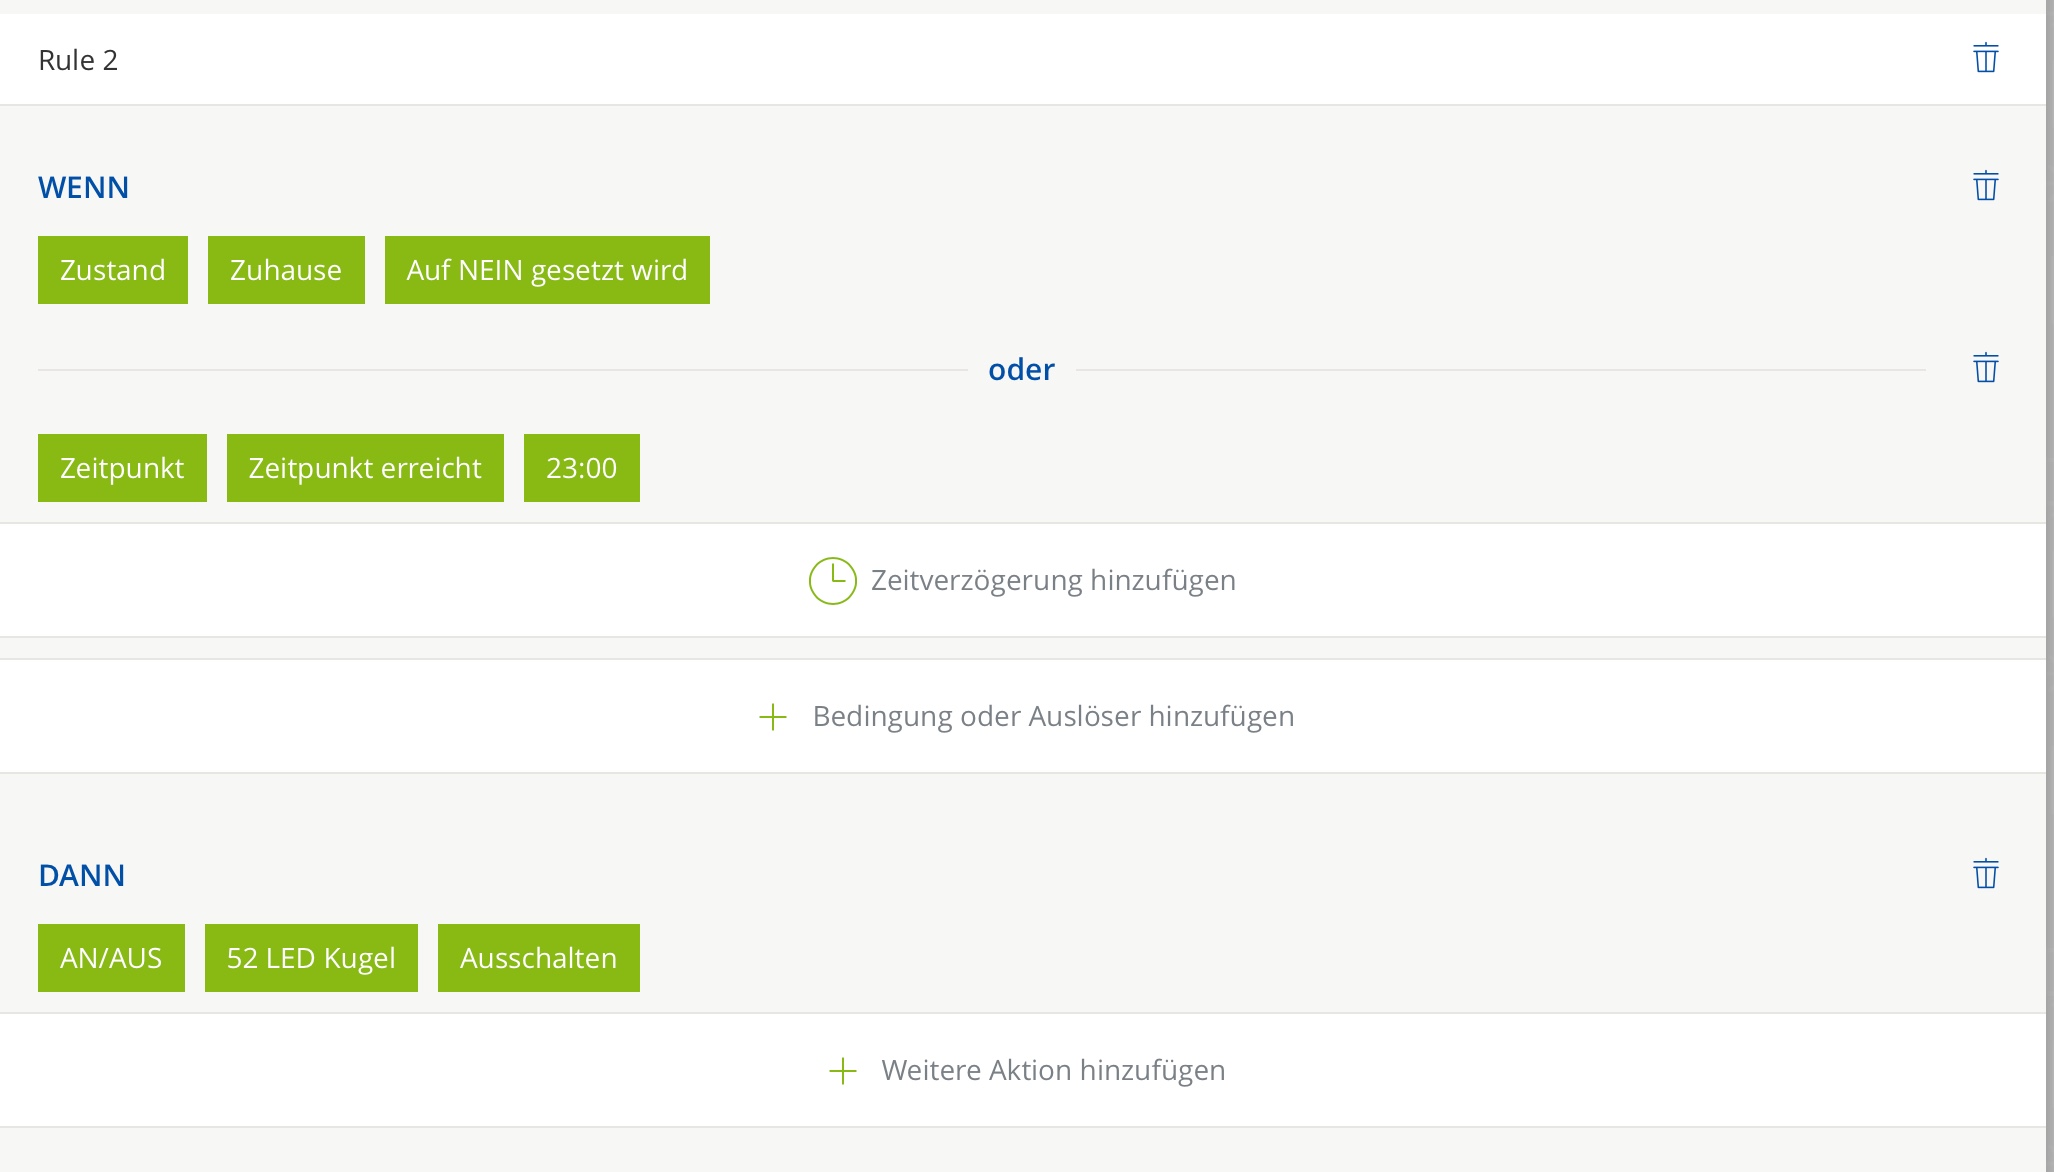This screenshot has height=1172, width=2054.
Task: Click the Rule 2 title field
Action: [78, 60]
